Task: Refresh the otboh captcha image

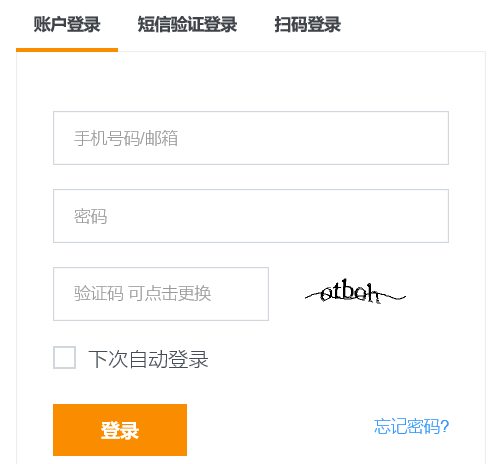Action: point(355,292)
